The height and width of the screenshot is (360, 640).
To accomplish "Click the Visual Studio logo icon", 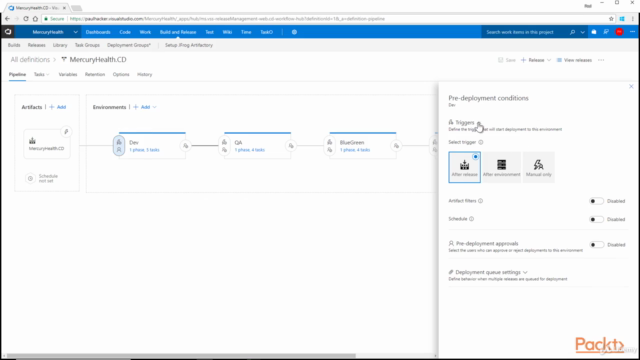I will (8, 32).
